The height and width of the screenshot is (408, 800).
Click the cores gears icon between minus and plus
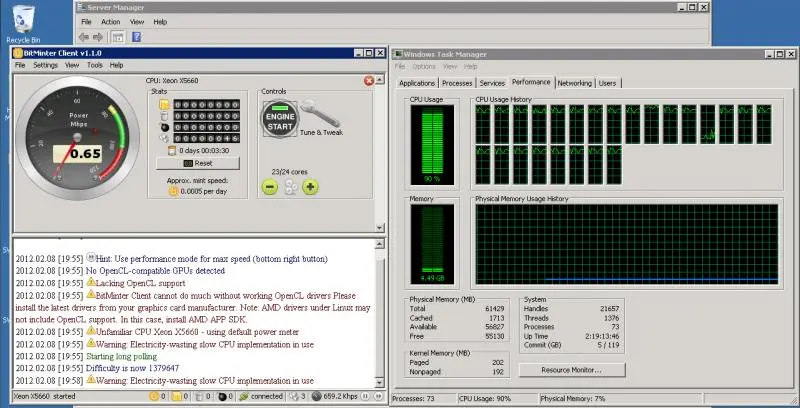coord(290,187)
